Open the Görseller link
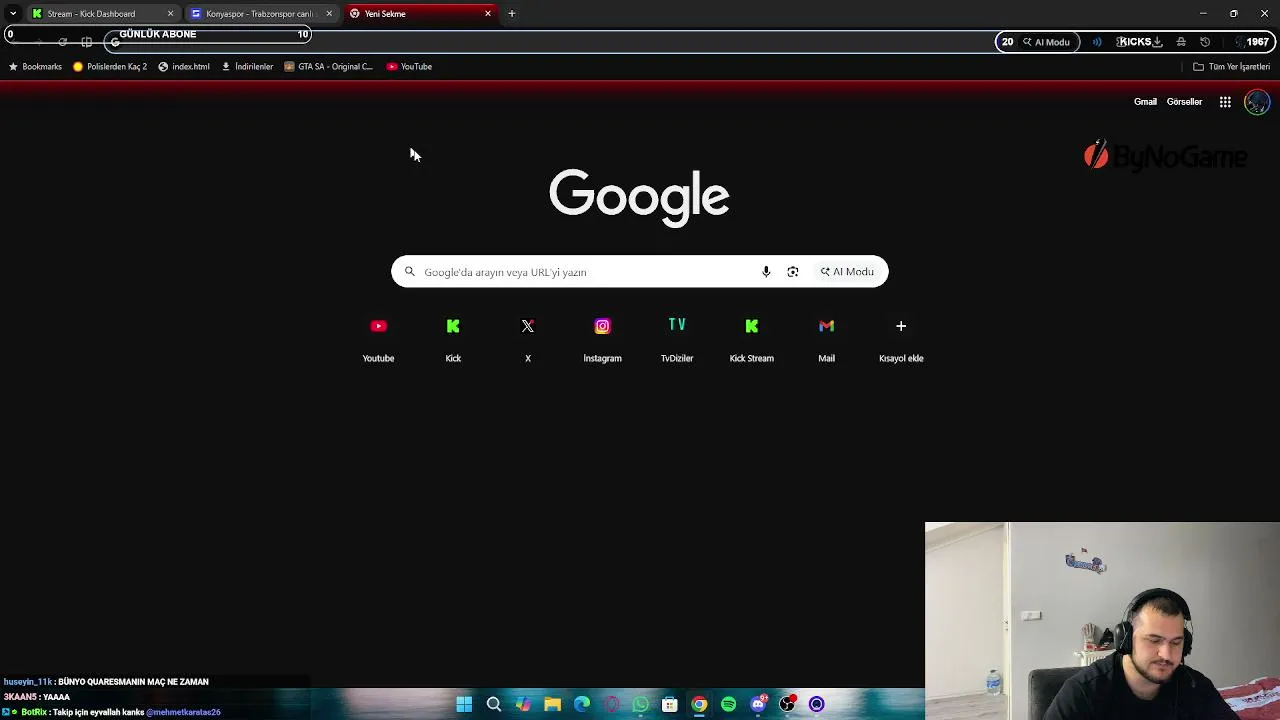Viewport: 1280px width, 720px height. coord(1184,102)
